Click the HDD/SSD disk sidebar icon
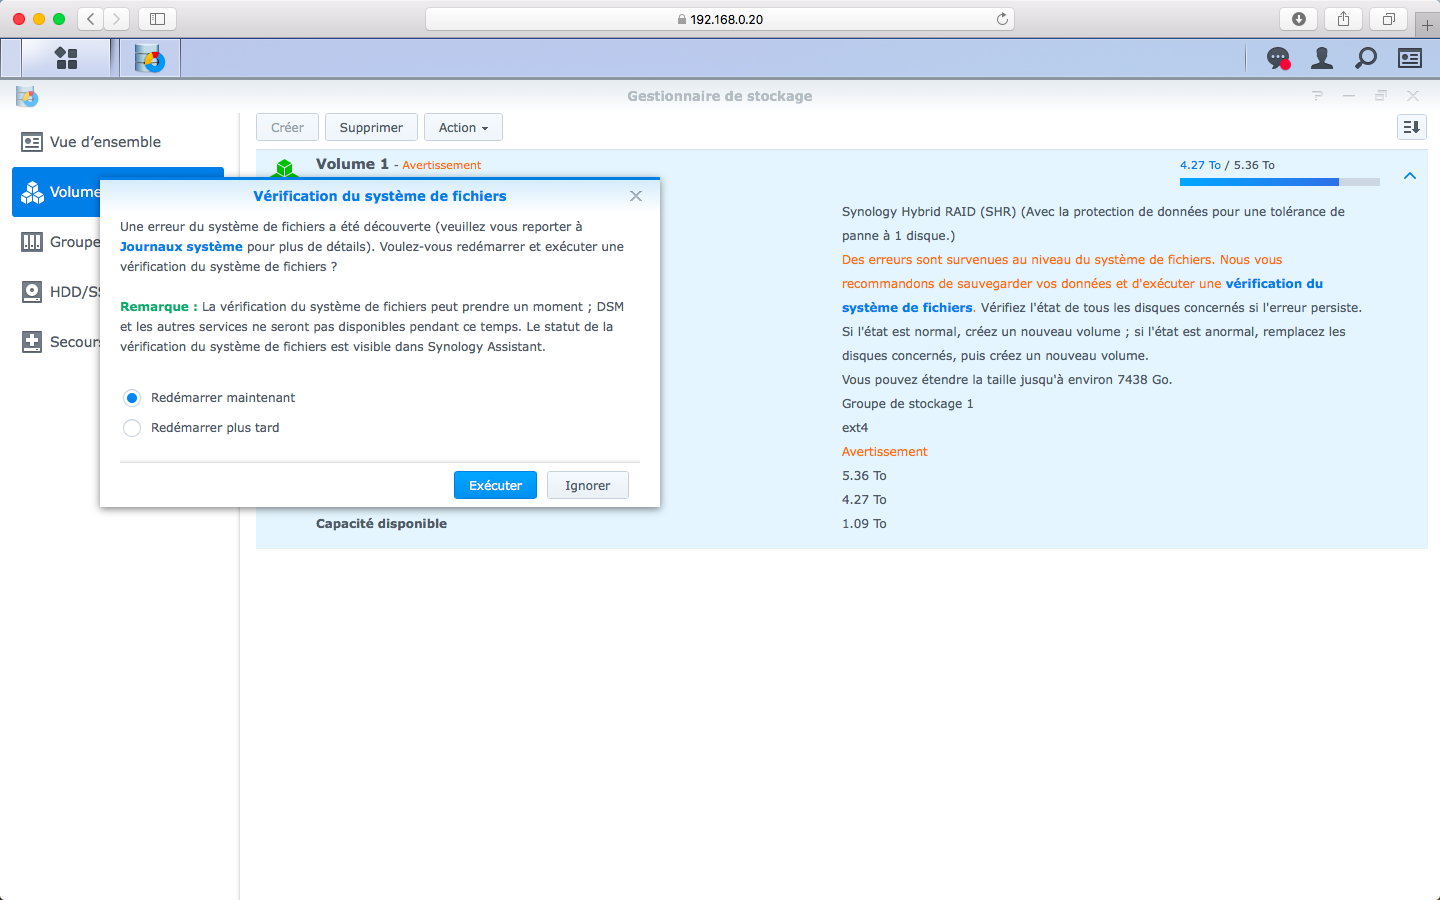 point(32,292)
